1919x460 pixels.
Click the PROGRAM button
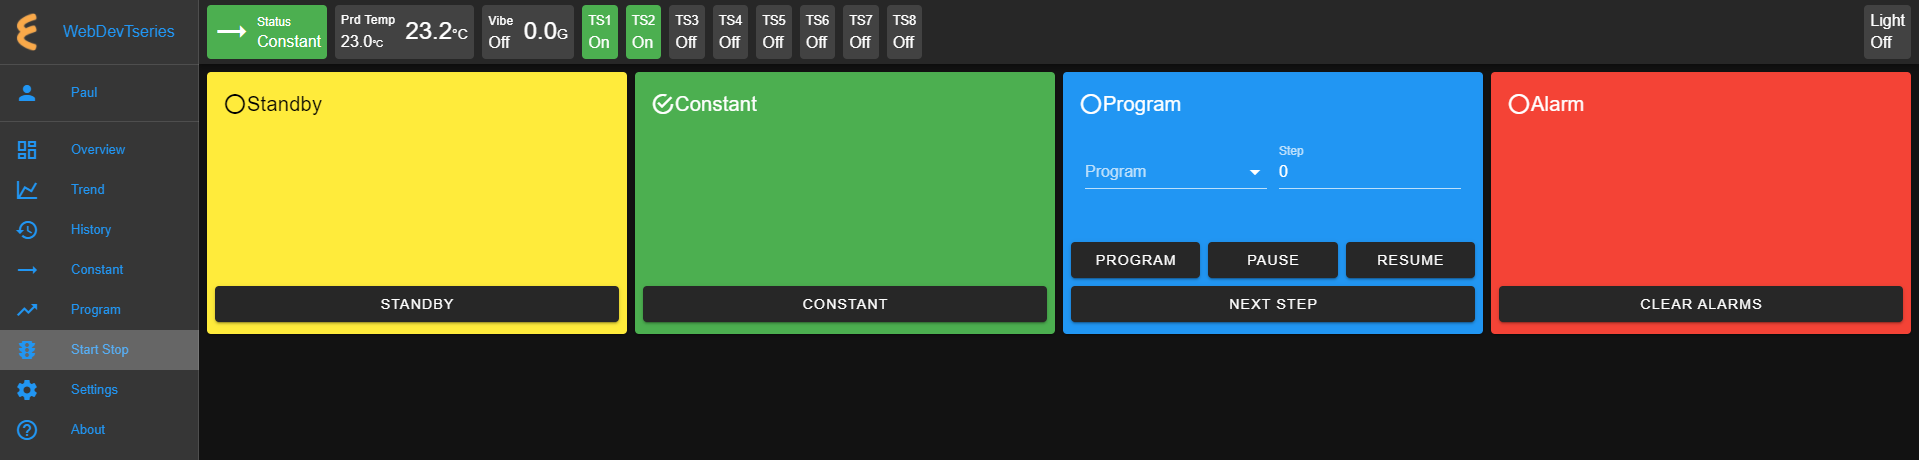pyautogui.click(x=1136, y=260)
